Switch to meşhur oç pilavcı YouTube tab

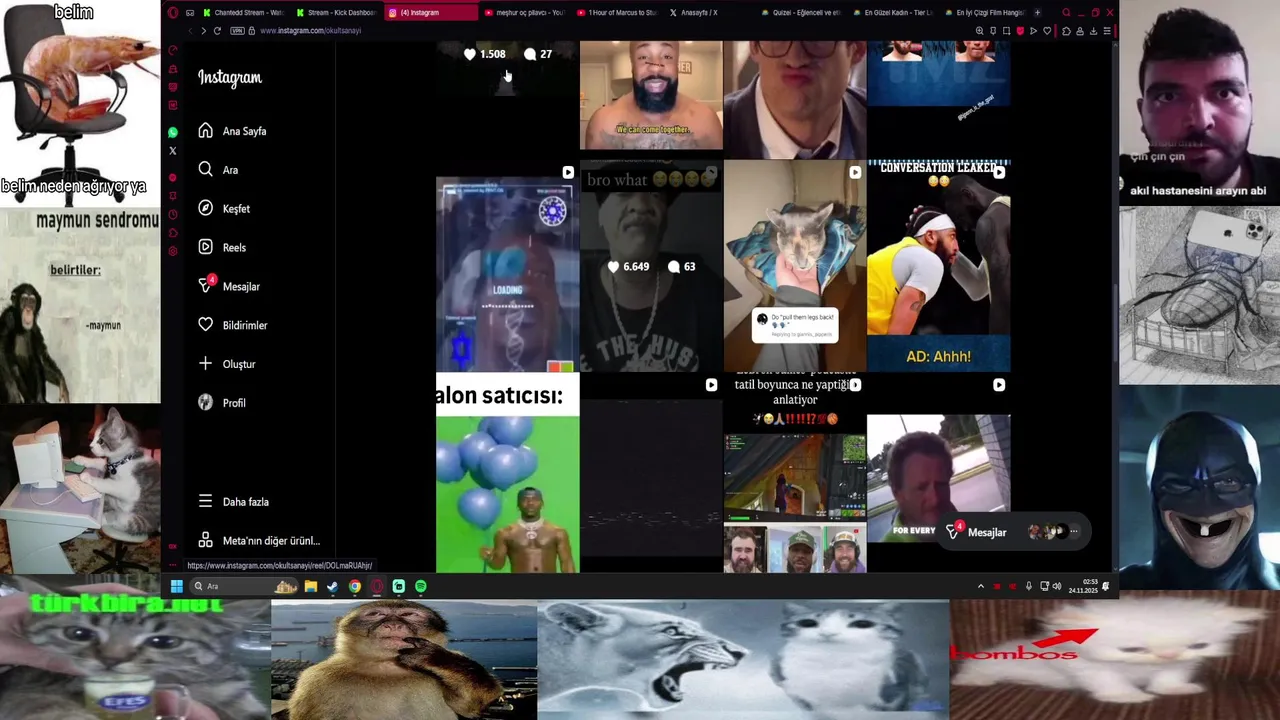525,13
